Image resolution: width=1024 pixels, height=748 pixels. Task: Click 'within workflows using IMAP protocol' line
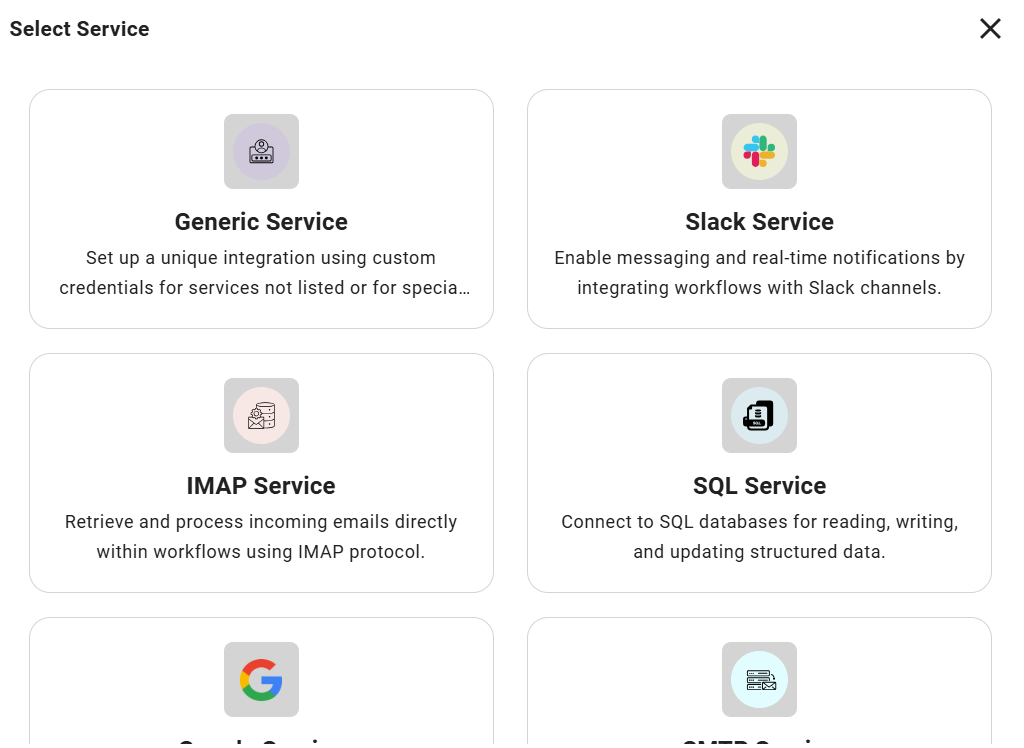261,552
